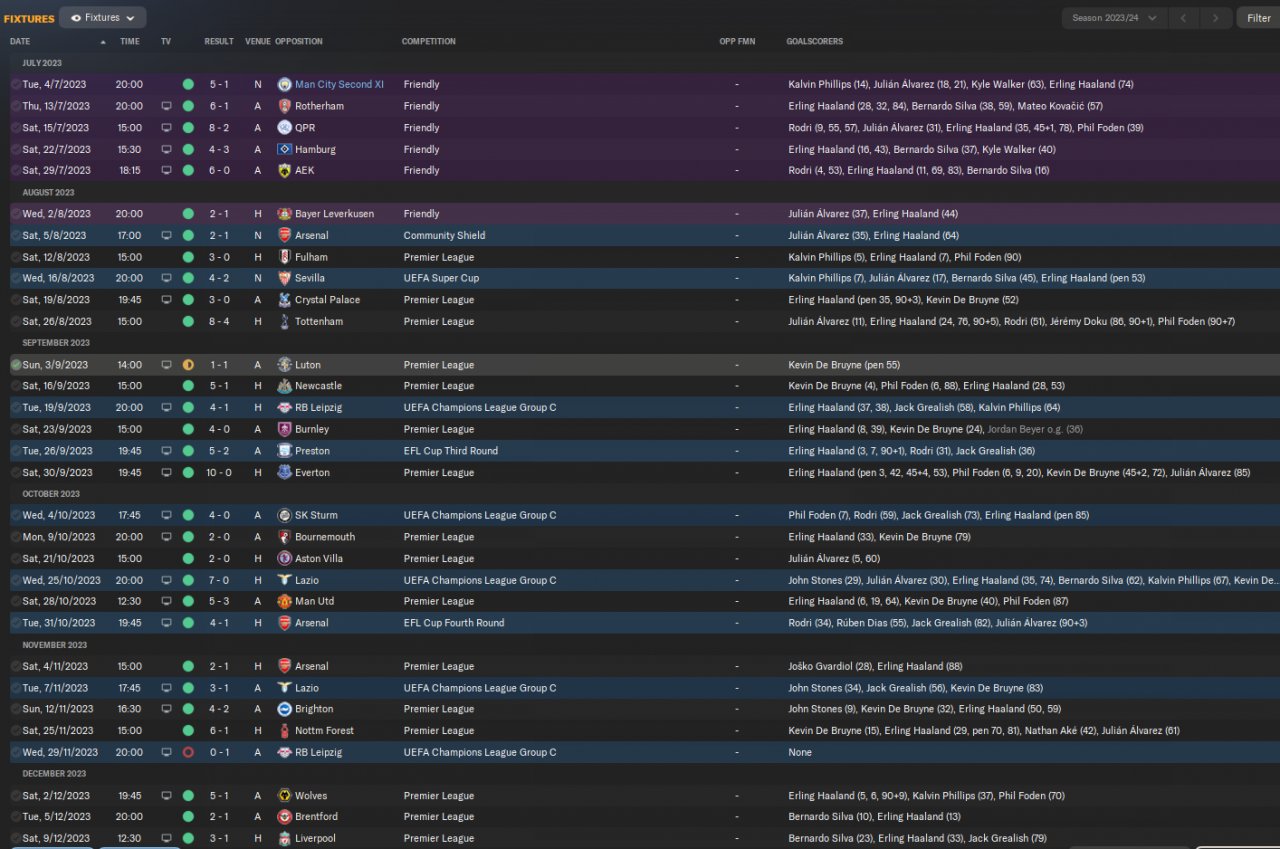Toggle the selection circle beside Sat, 25/11/2023

pos(16,731)
